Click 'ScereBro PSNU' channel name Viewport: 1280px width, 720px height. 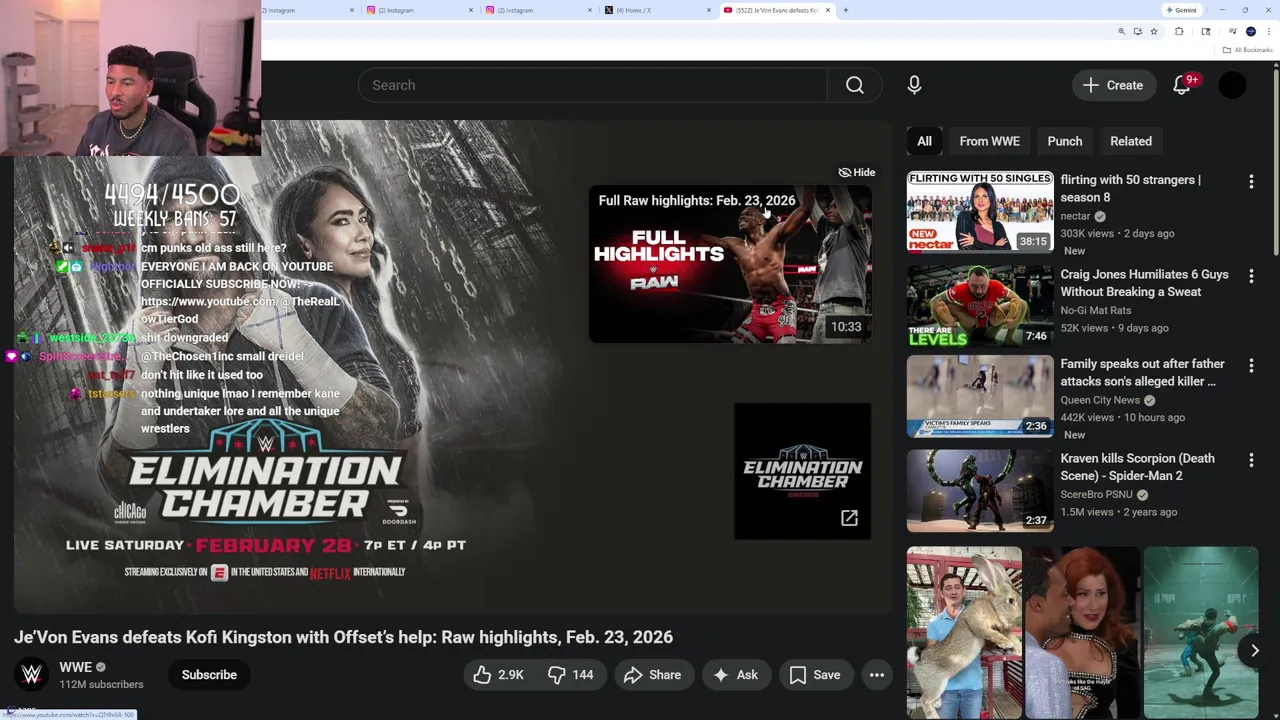(1097, 494)
